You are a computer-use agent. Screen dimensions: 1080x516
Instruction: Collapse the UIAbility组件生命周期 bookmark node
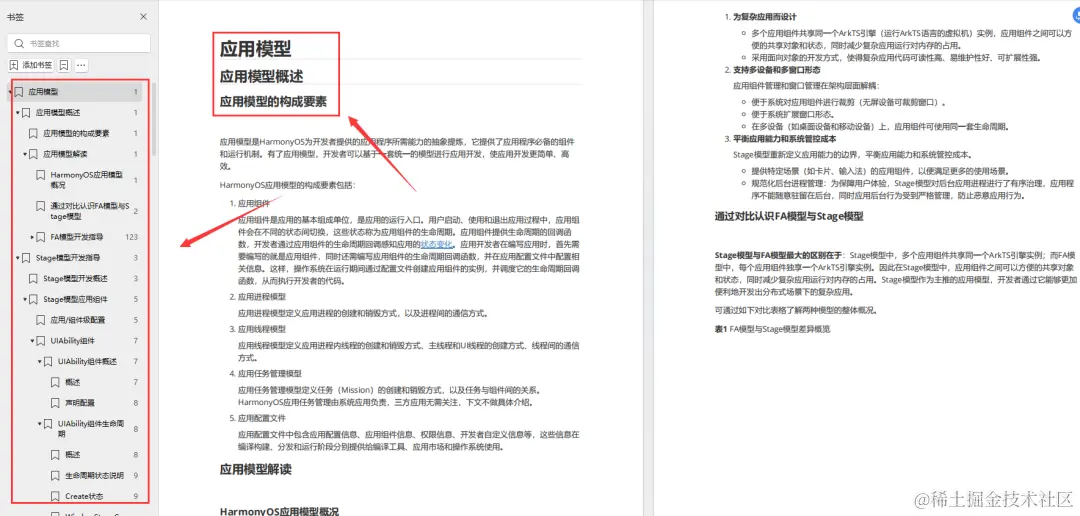tap(40, 424)
